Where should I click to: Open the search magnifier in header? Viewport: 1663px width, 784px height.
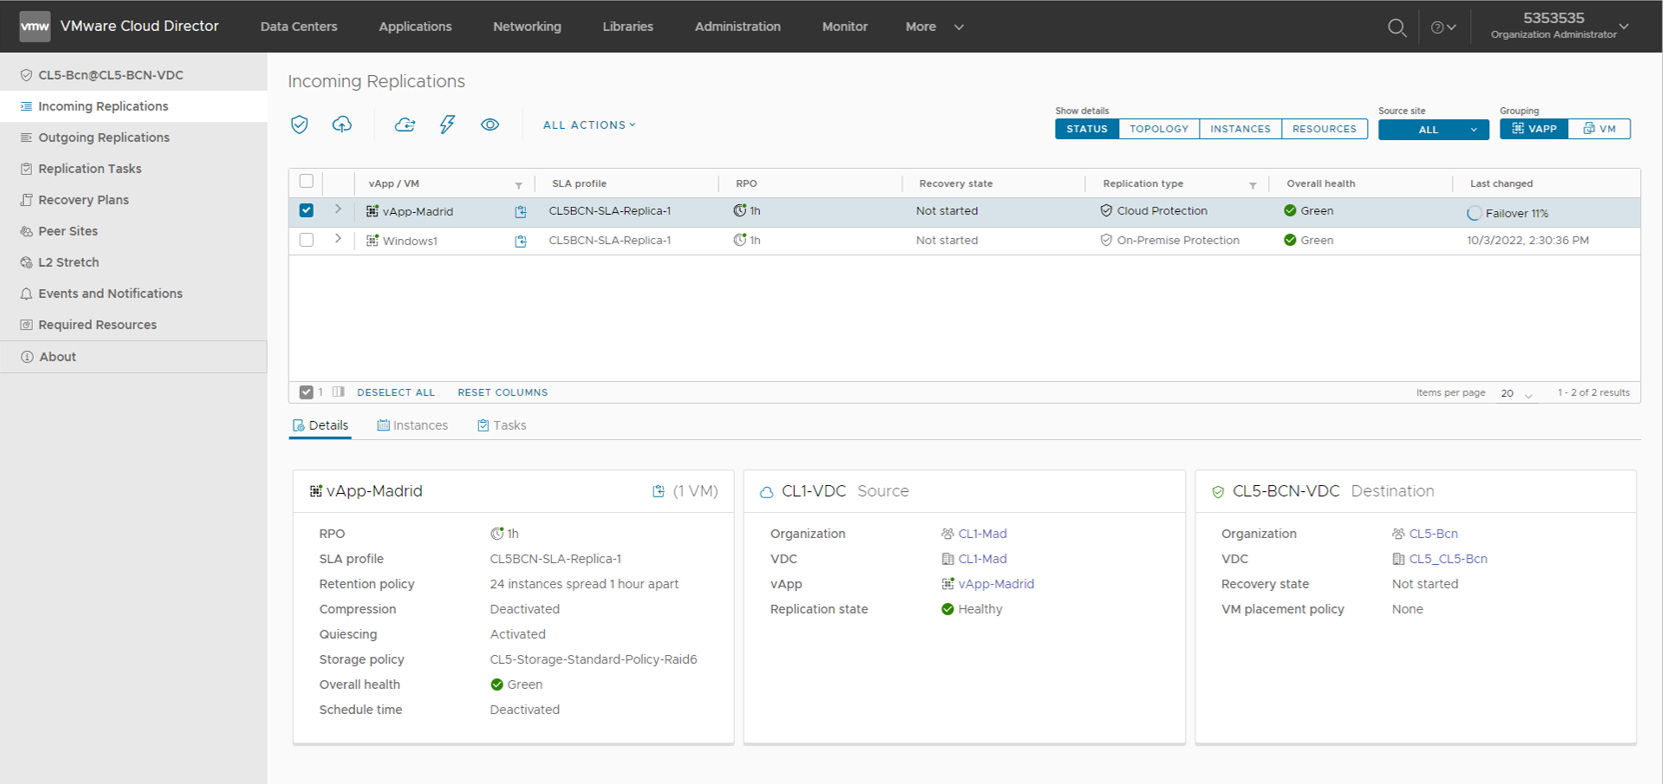1397,27
